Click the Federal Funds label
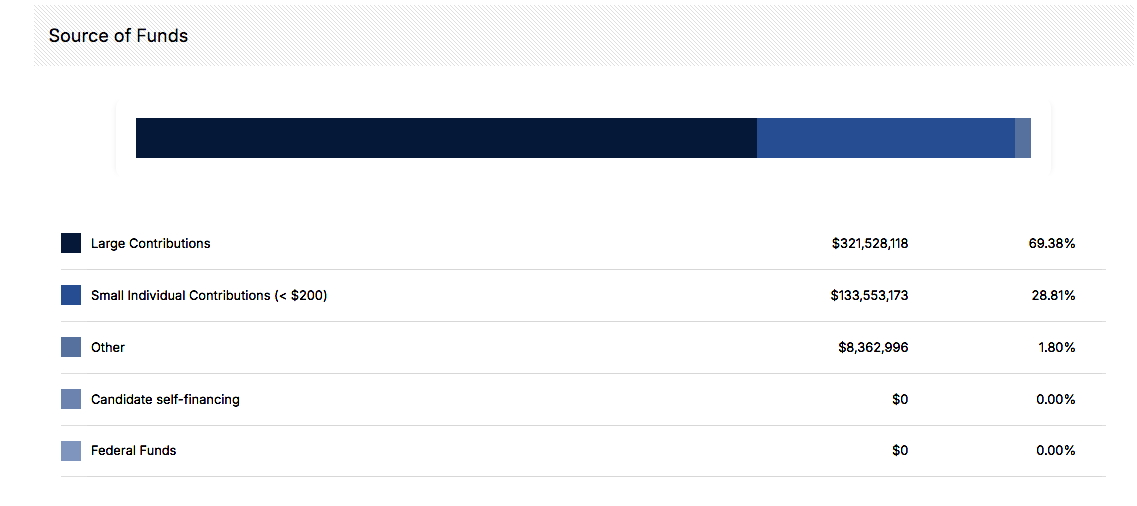The width and height of the screenshot is (1137, 506). [x=133, y=451]
